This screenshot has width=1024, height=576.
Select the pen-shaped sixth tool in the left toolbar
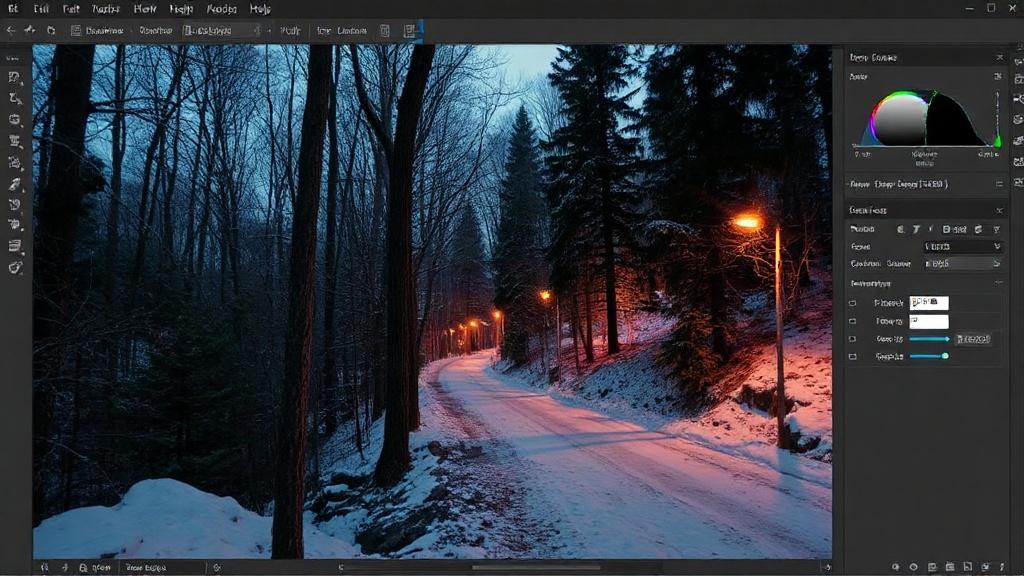click(x=14, y=184)
